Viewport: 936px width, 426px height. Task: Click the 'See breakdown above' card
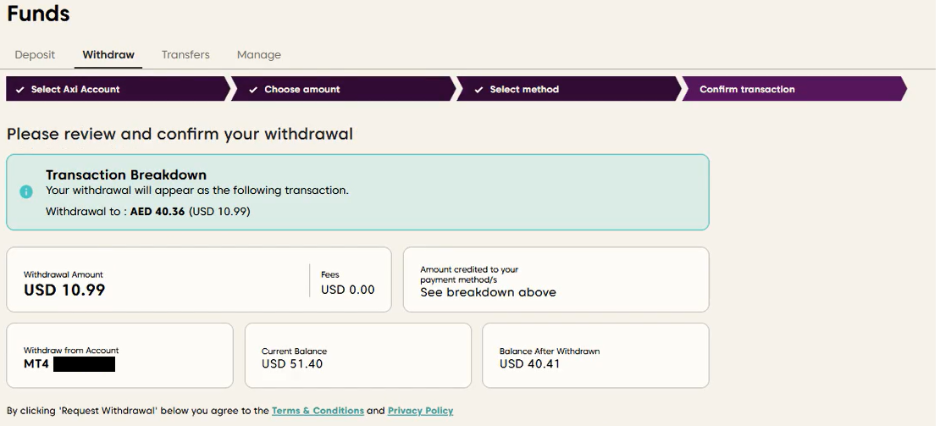click(555, 280)
